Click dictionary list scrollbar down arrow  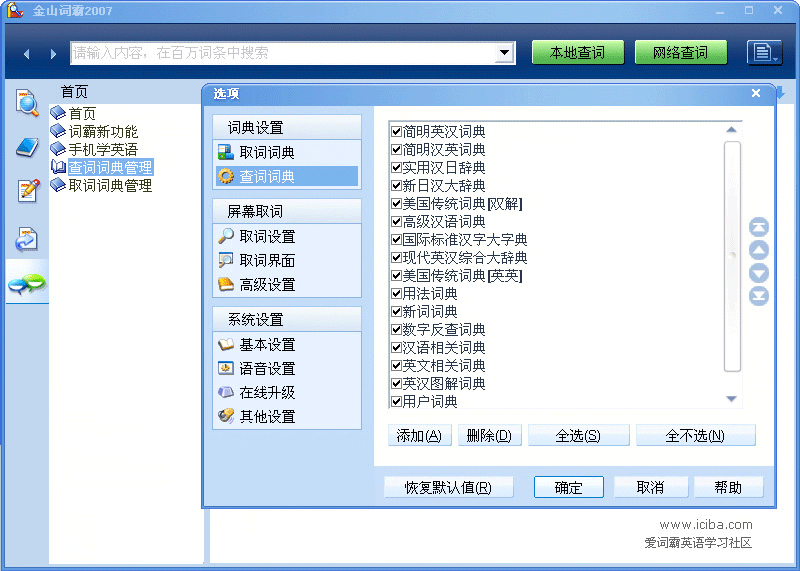click(731, 399)
